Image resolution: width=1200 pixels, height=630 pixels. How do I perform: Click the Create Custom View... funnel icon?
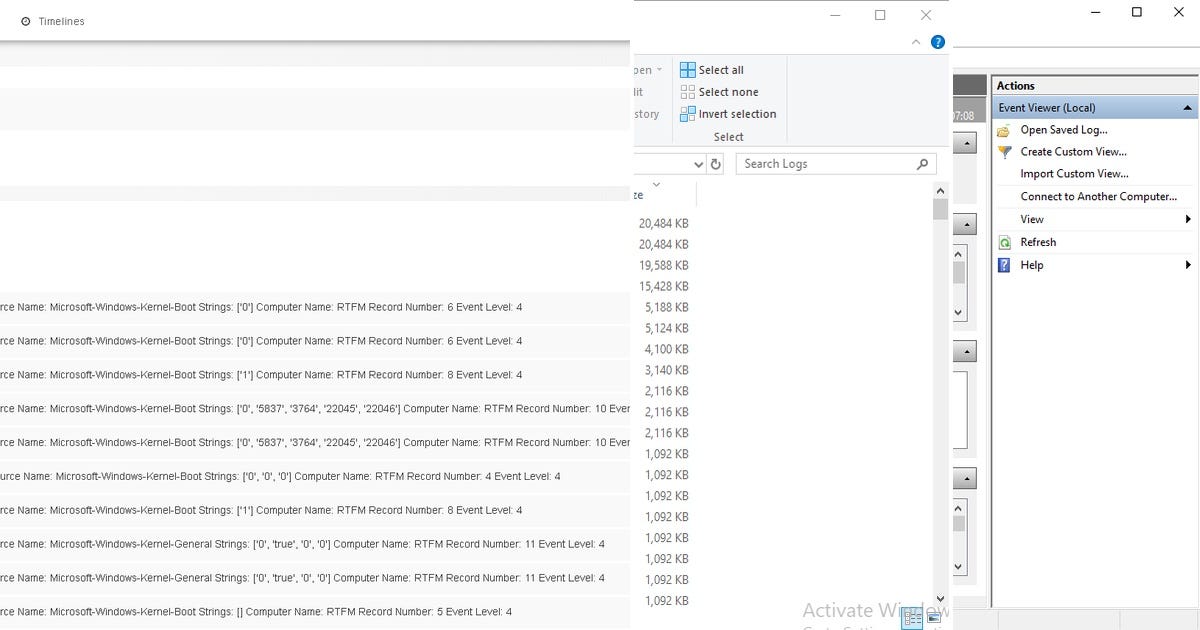(1005, 152)
